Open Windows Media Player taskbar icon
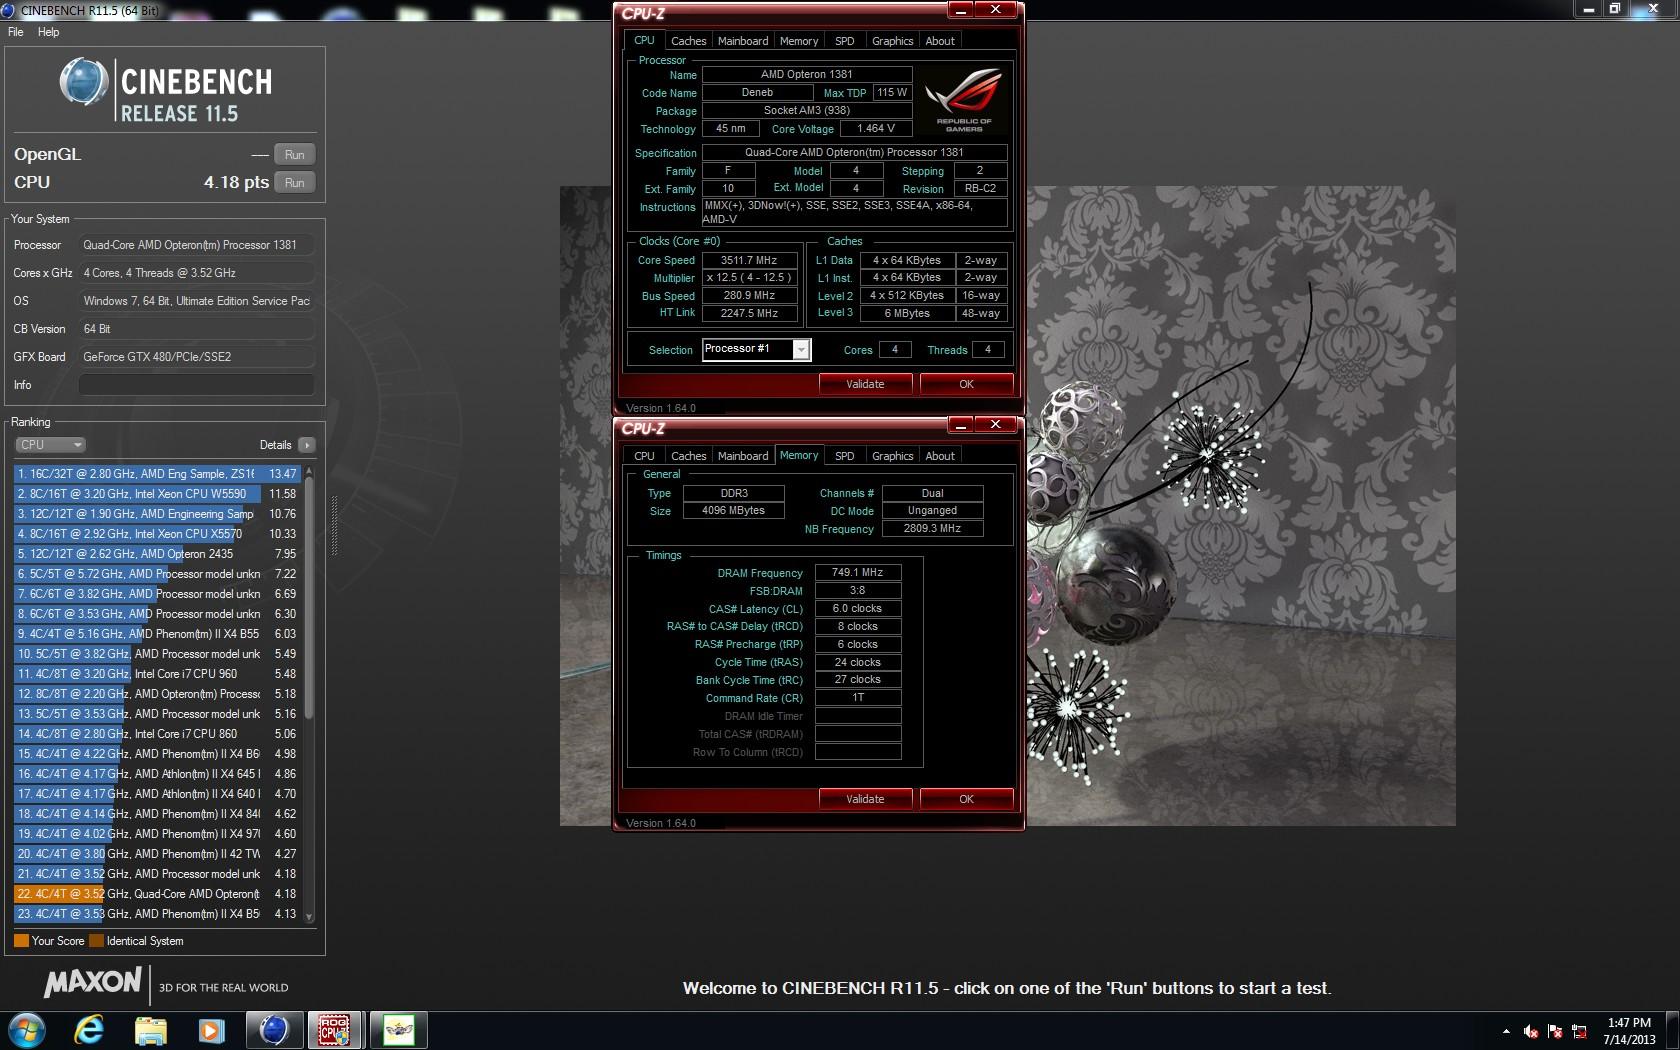Viewport: 1680px width, 1050px height. (x=212, y=1030)
